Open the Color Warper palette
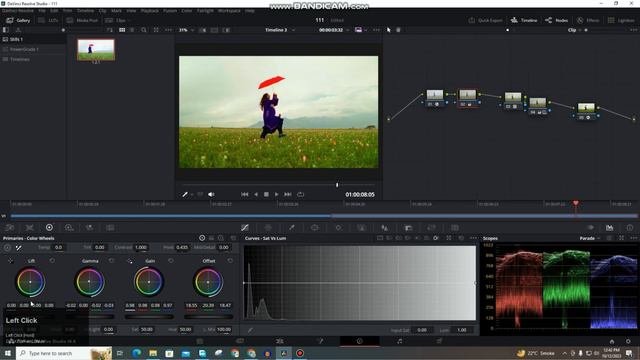This screenshot has height=360, width=640. tap(268, 228)
